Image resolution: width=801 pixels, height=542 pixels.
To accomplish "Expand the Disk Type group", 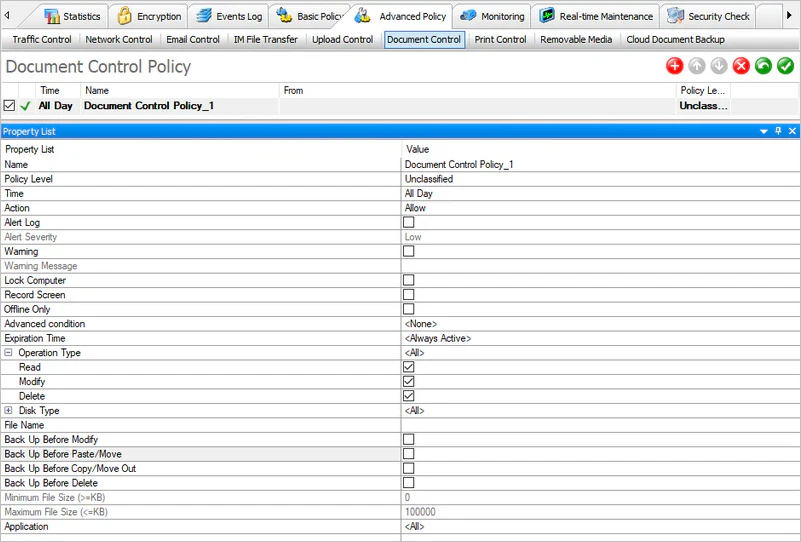I will (x=8, y=410).
